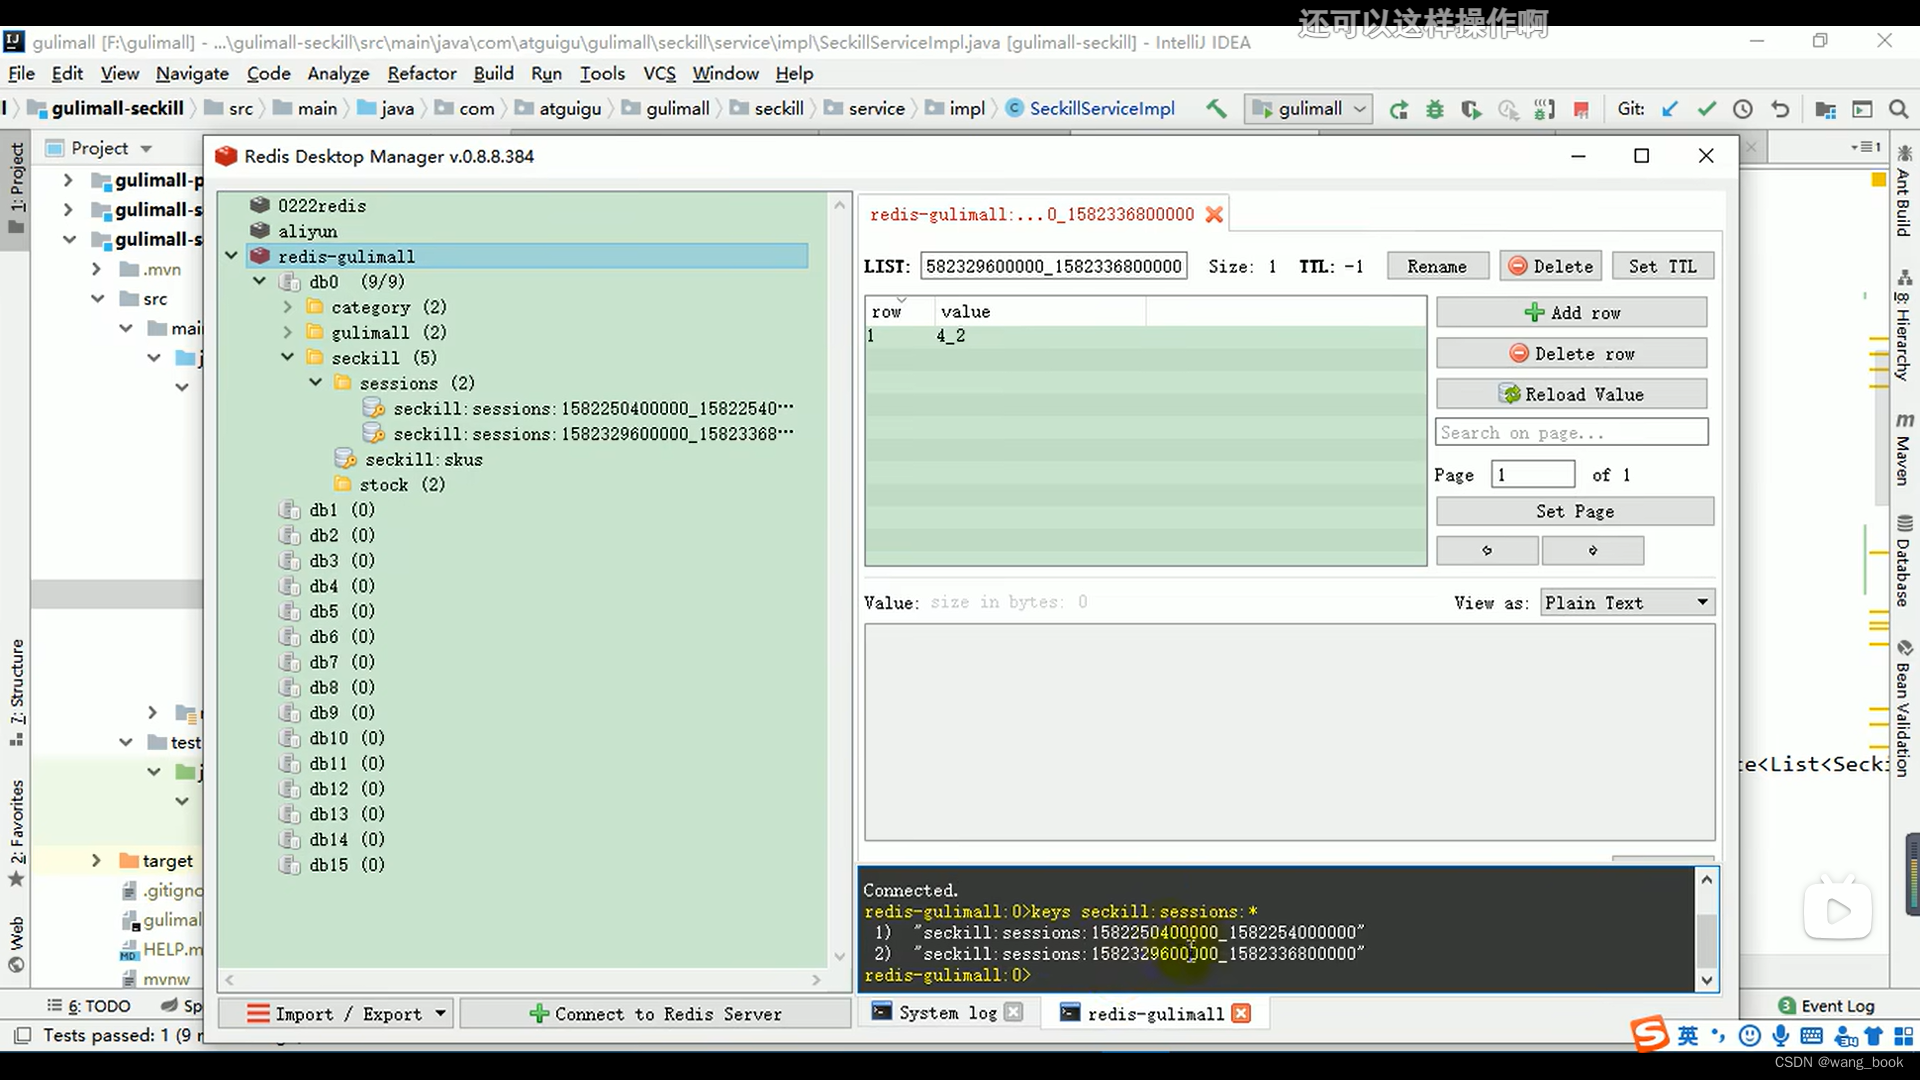Click Connect to Redis Server button

[656, 1014]
